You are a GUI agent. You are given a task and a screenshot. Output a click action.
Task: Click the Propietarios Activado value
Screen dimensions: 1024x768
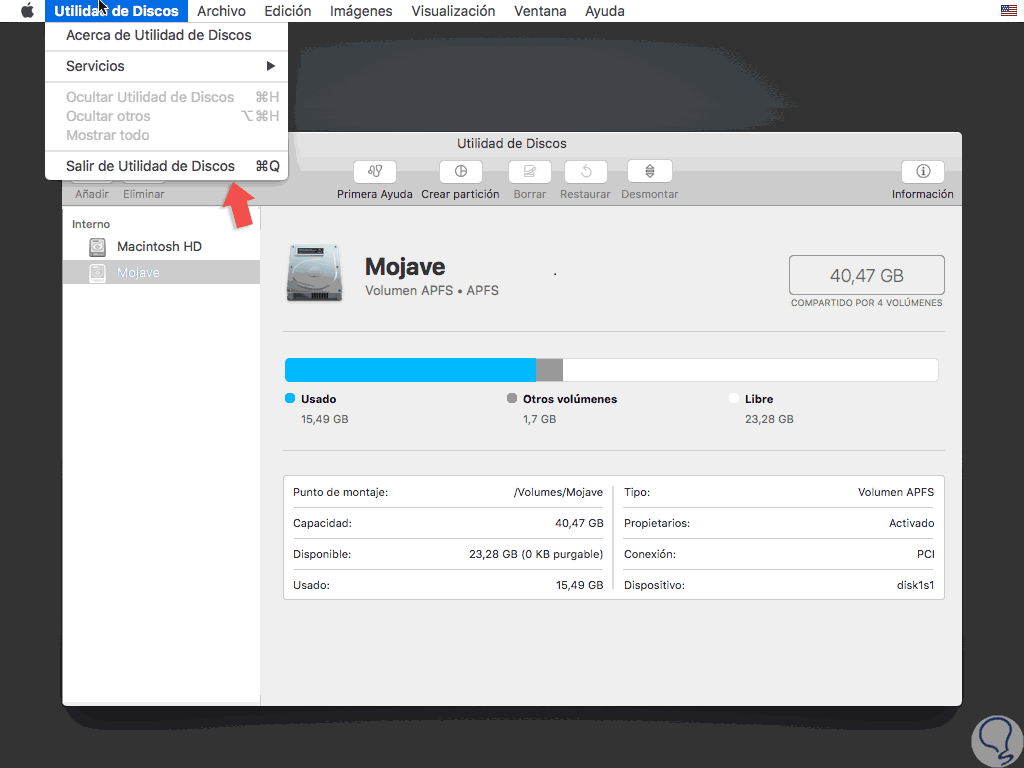click(x=912, y=523)
